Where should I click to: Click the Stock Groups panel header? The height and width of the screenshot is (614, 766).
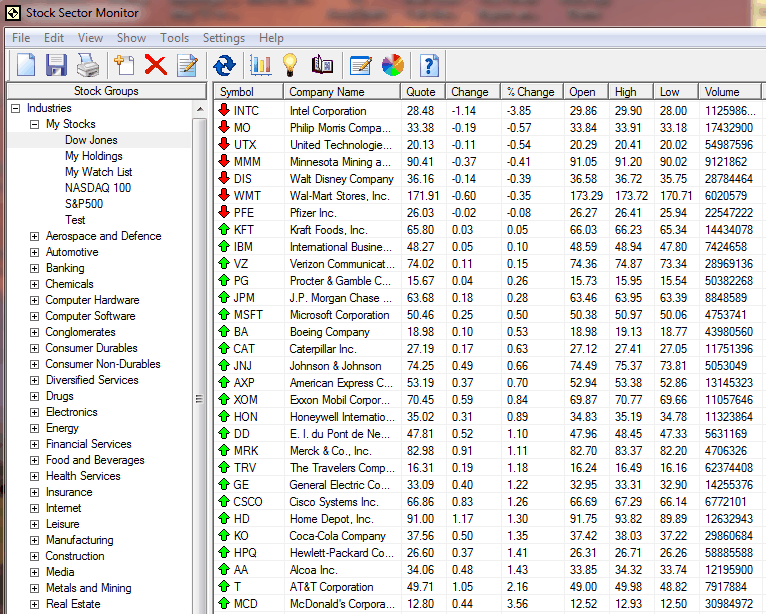point(106,91)
